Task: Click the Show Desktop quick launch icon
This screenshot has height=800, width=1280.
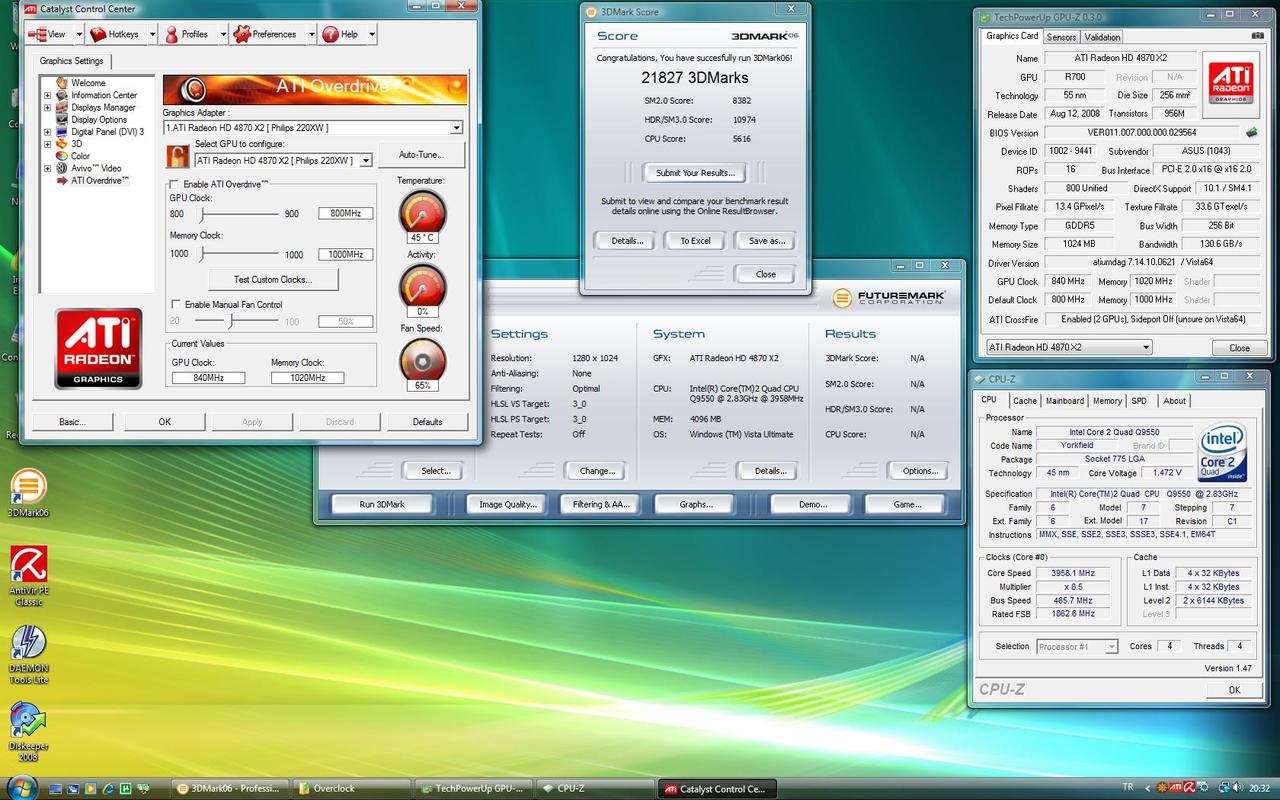Action: coord(53,788)
